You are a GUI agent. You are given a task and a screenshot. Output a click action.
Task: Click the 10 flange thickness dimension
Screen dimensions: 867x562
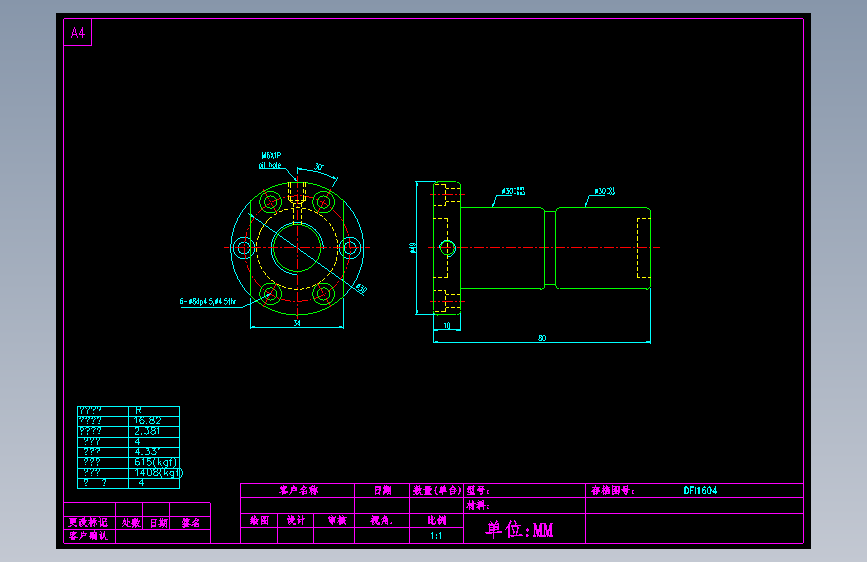click(x=447, y=326)
